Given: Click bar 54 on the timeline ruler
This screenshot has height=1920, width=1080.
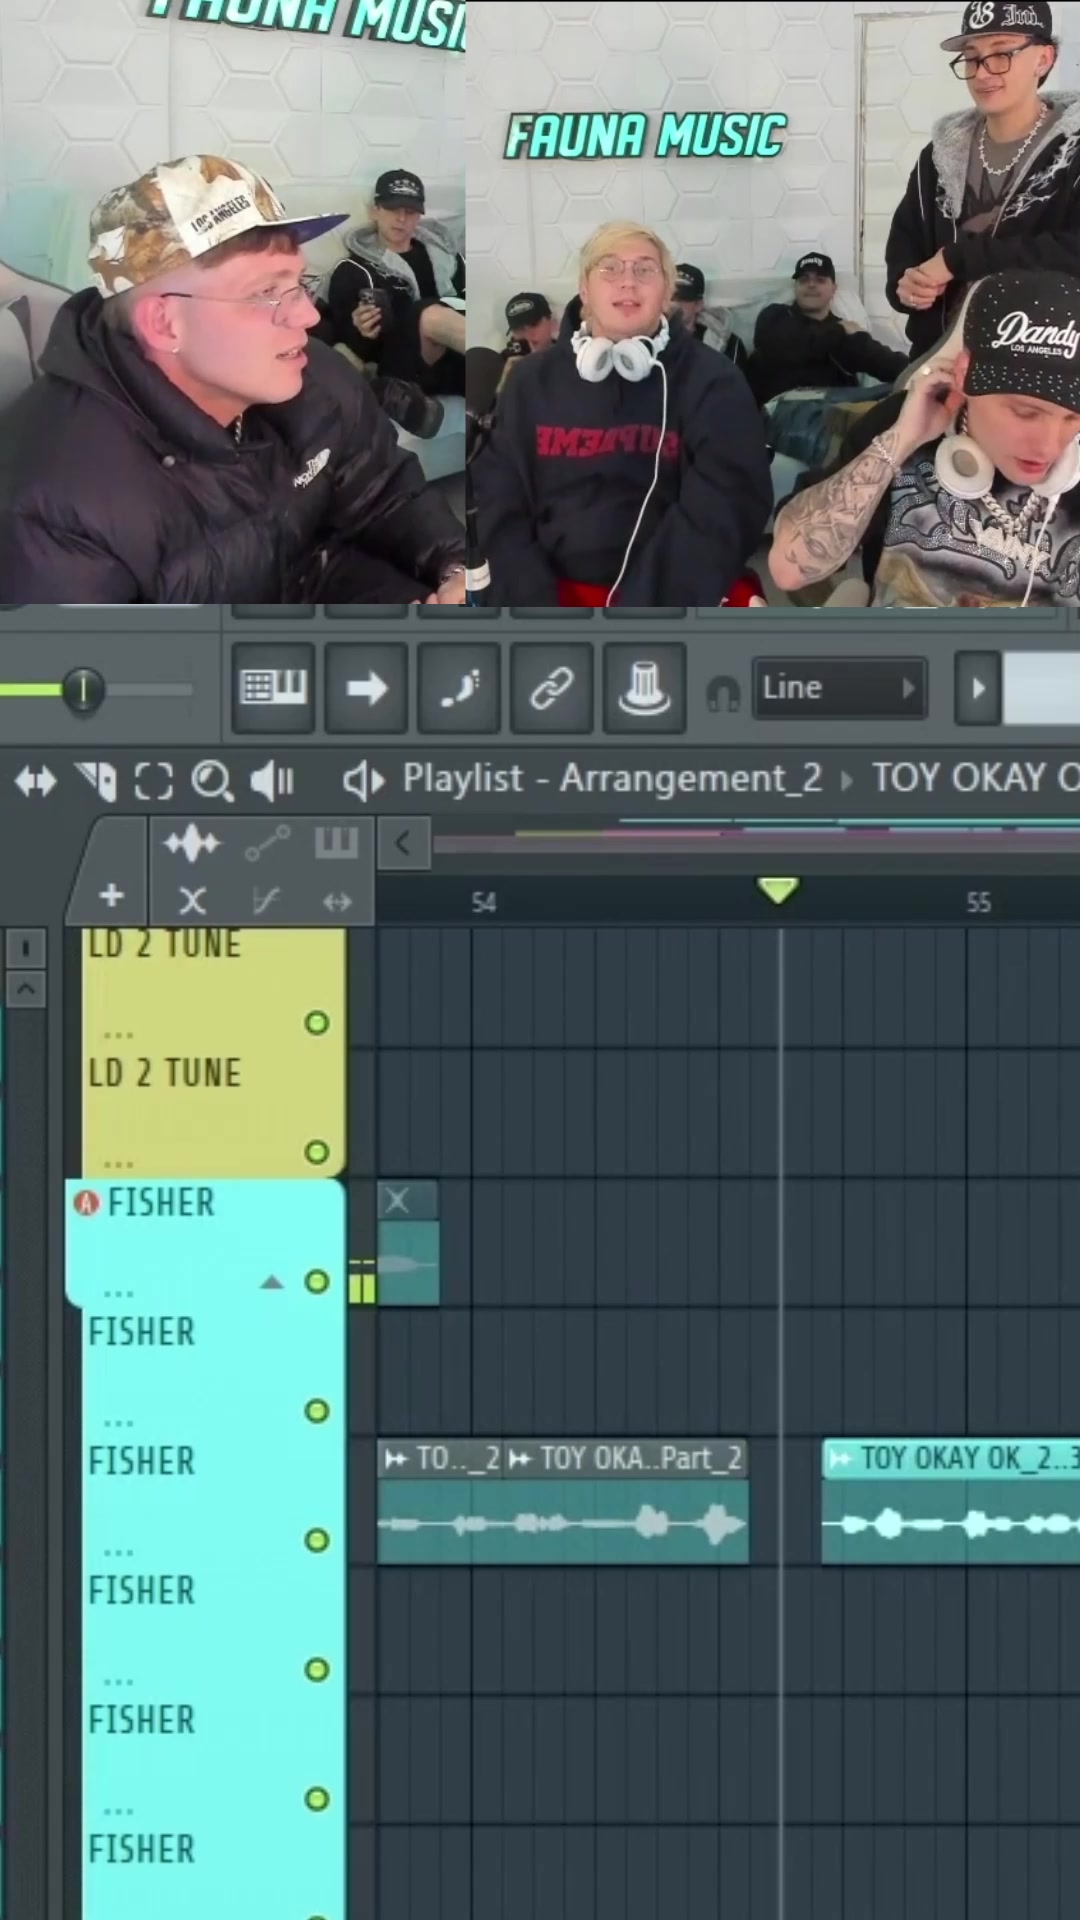Looking at the screenshot, I should (484, 903).
